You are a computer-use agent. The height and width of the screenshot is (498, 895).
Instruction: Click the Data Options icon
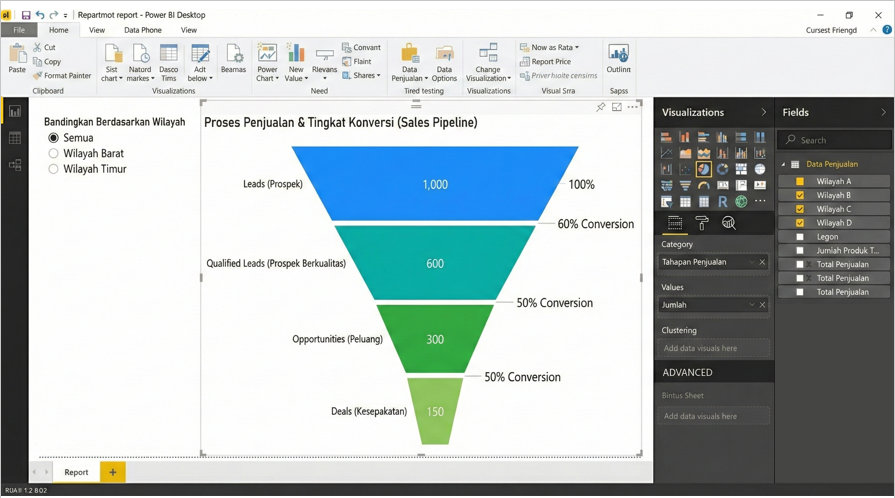444,62
